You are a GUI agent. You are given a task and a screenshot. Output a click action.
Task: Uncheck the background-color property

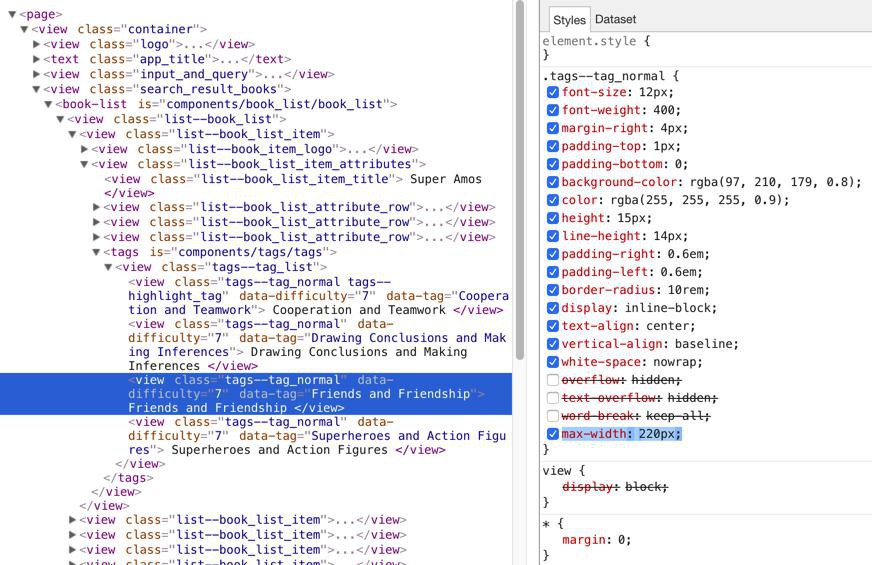tap(553, 182)
